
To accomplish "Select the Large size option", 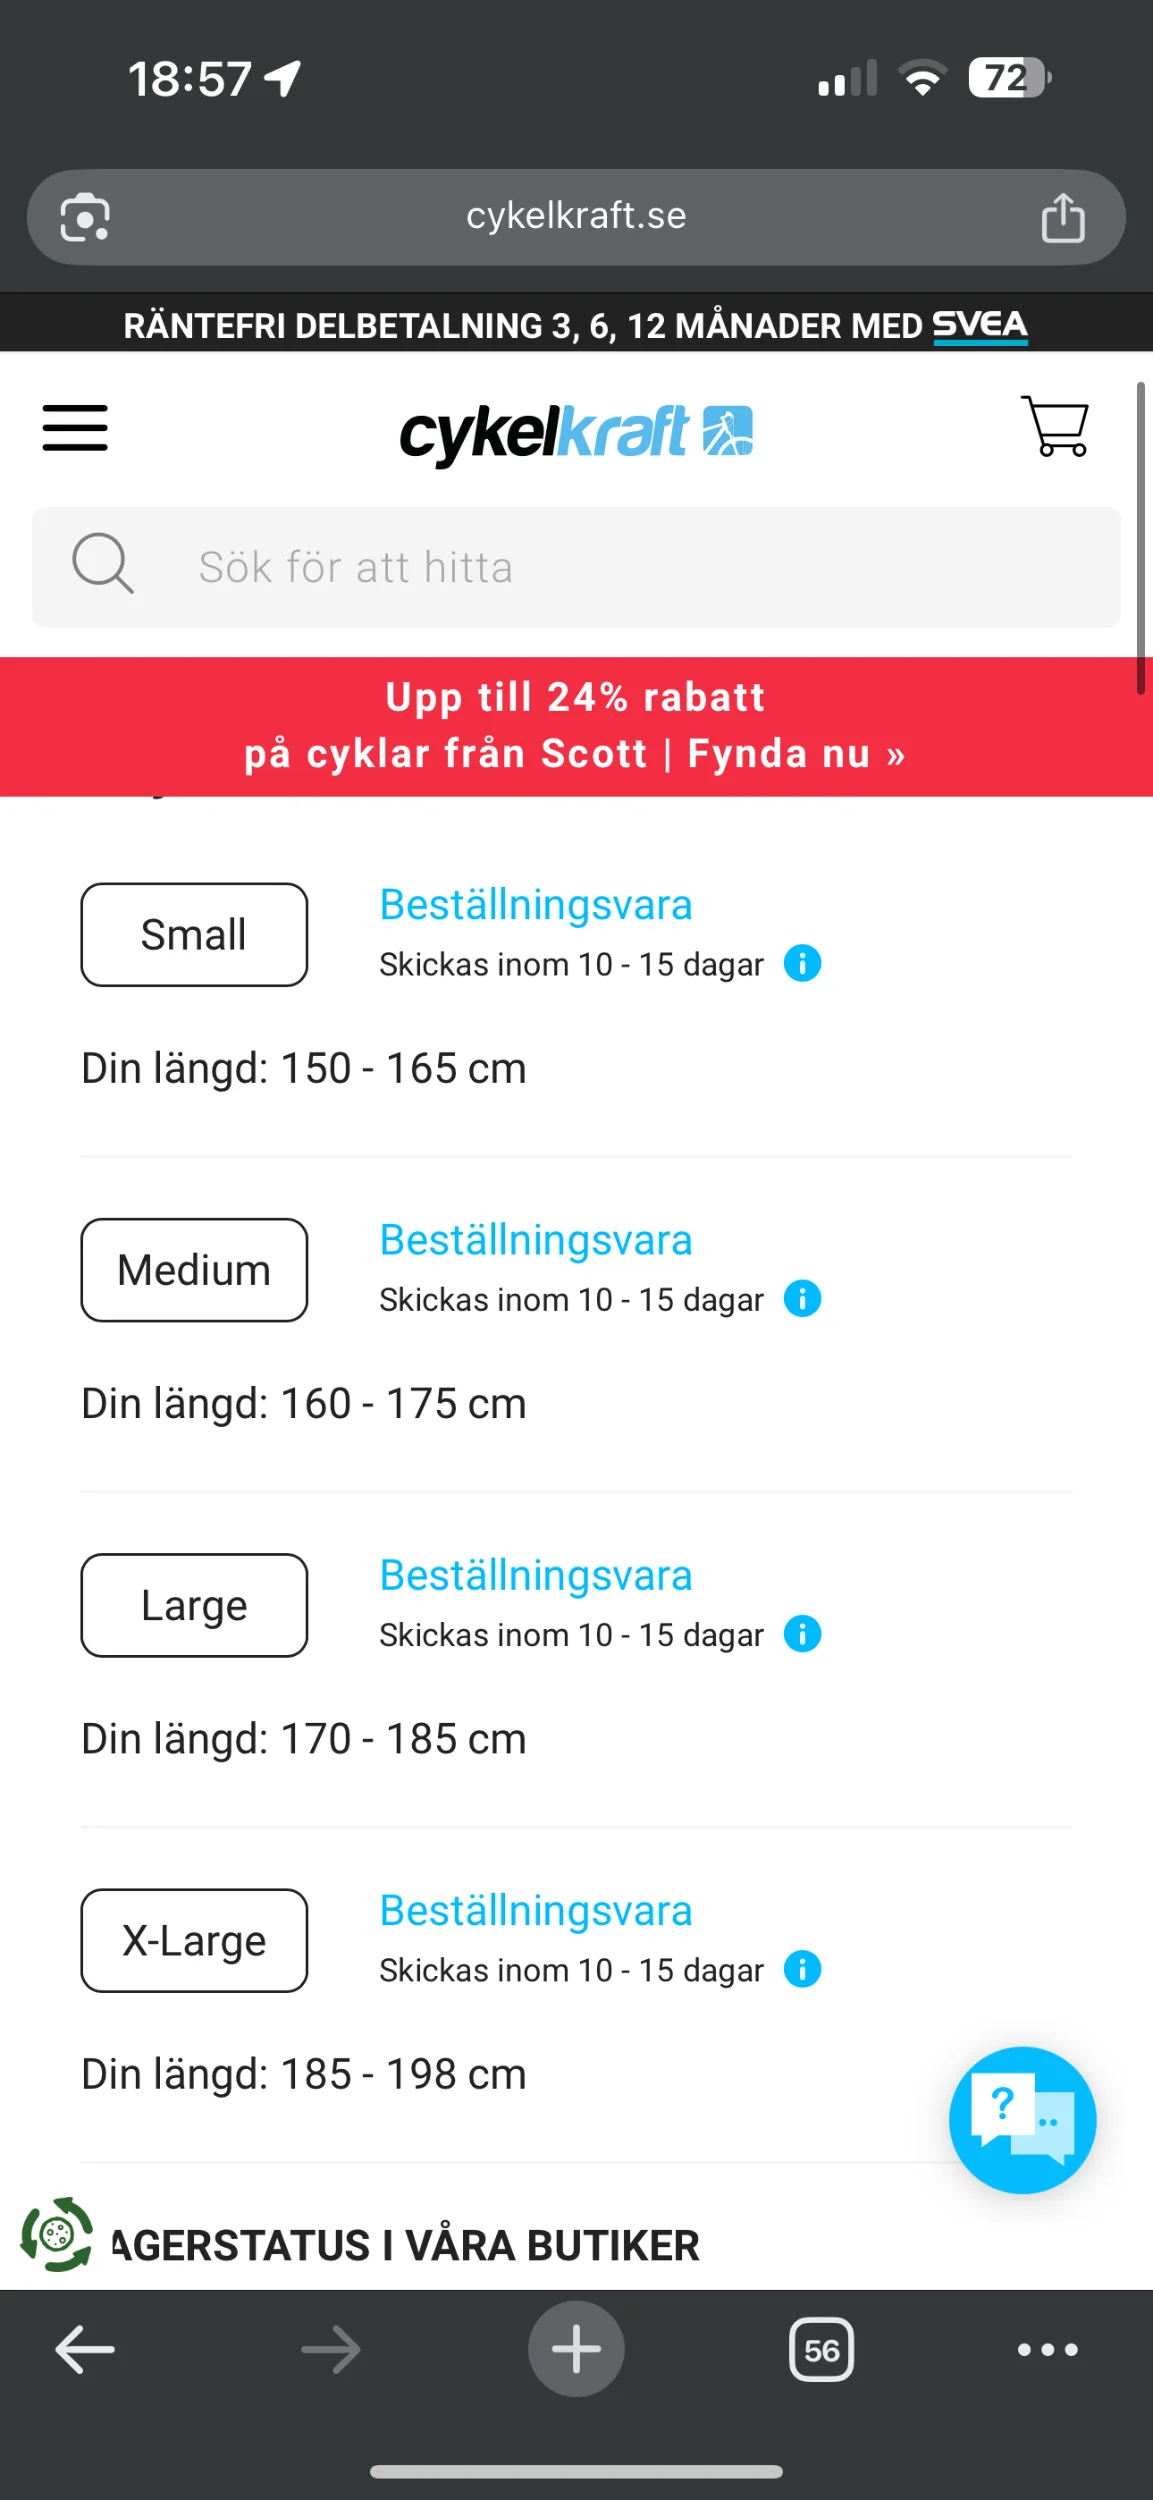I will (x=194, y=1605).
